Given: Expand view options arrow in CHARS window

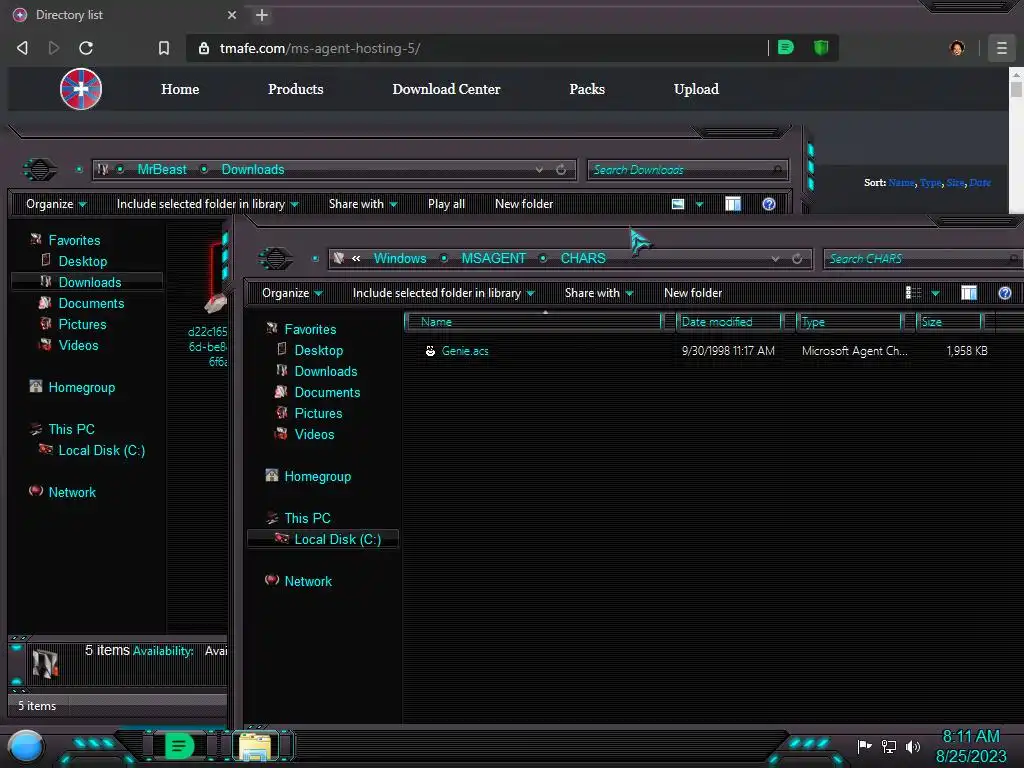Looking at the screenshot, I should click(935, 294).
